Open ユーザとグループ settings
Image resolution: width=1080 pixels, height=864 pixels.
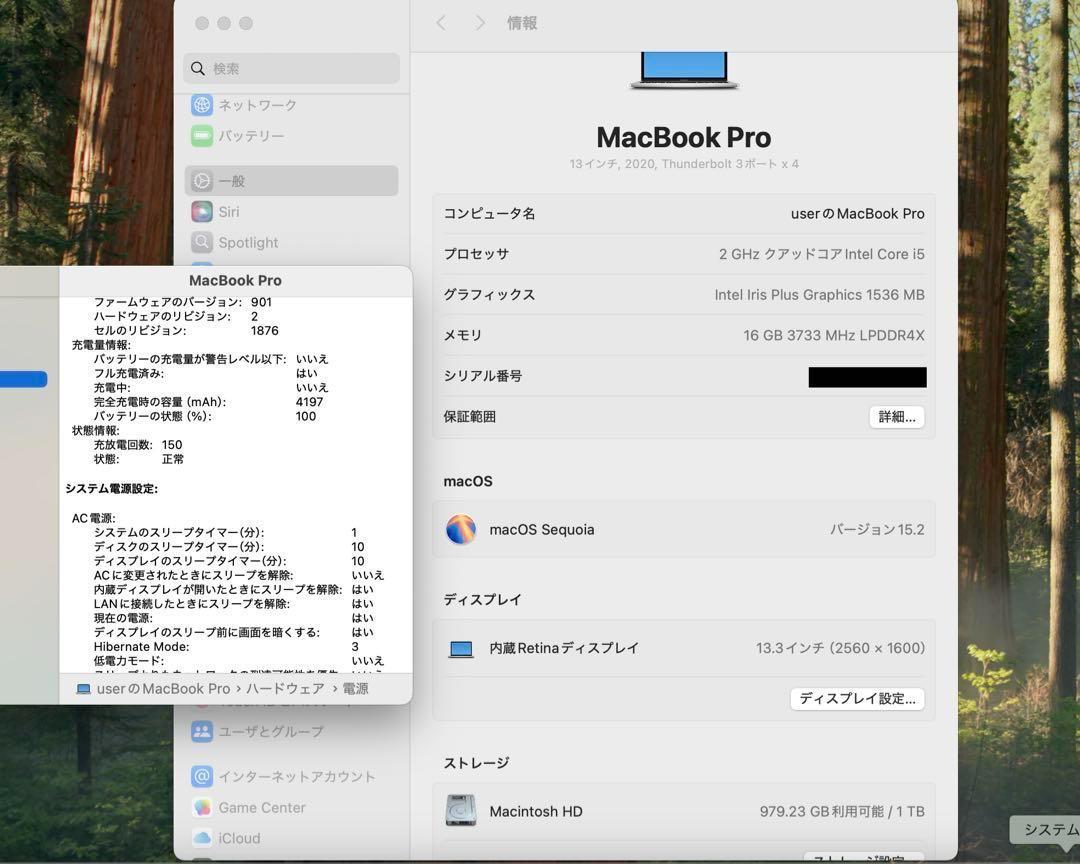click(257, 731)
